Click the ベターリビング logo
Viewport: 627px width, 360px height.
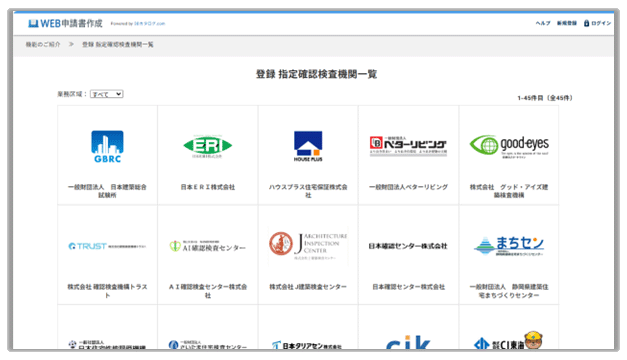tap(408, 146)
